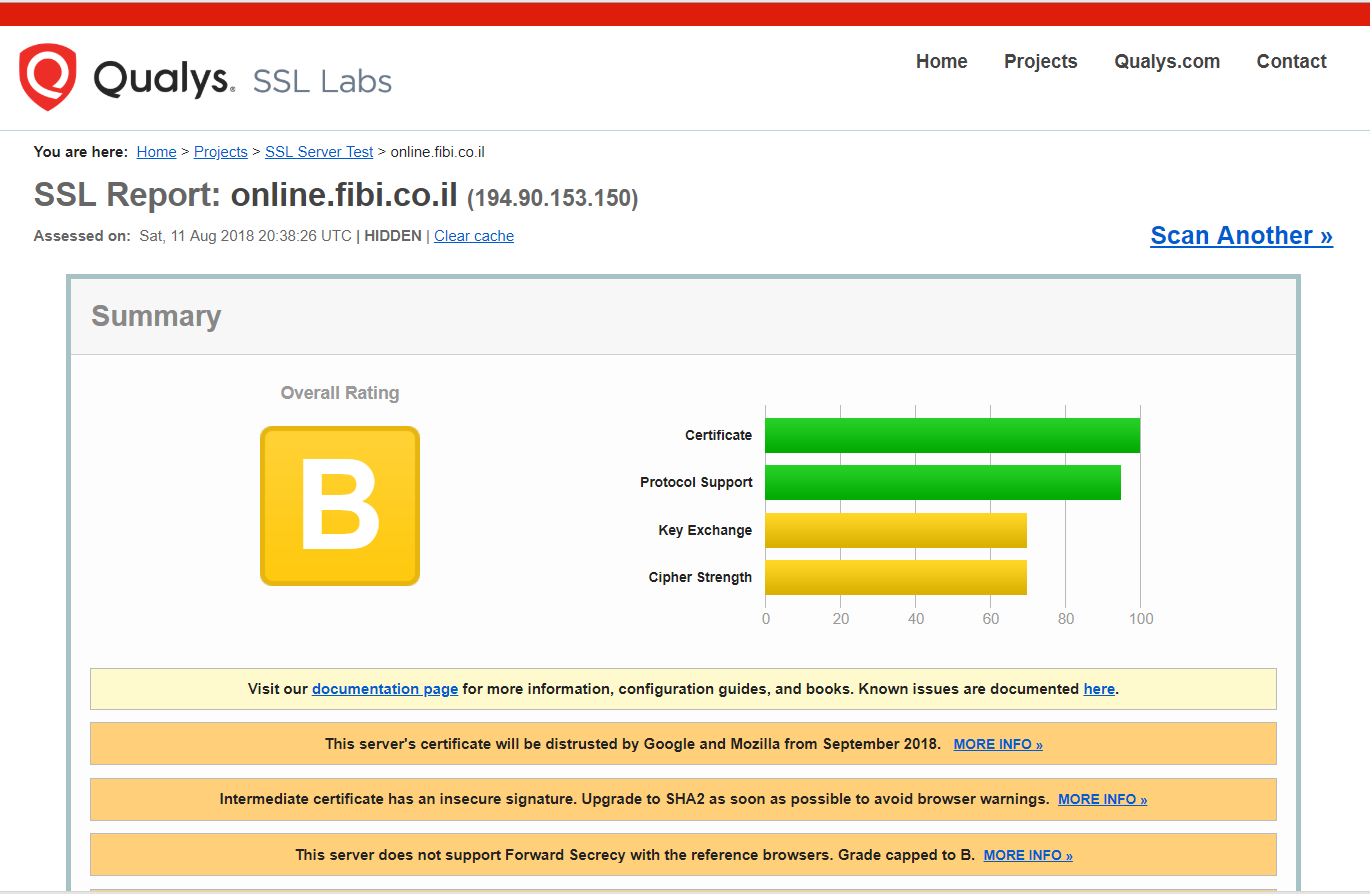Click the Qualys shield logo icon
The image size is (1370, 894).
(47, 77)
